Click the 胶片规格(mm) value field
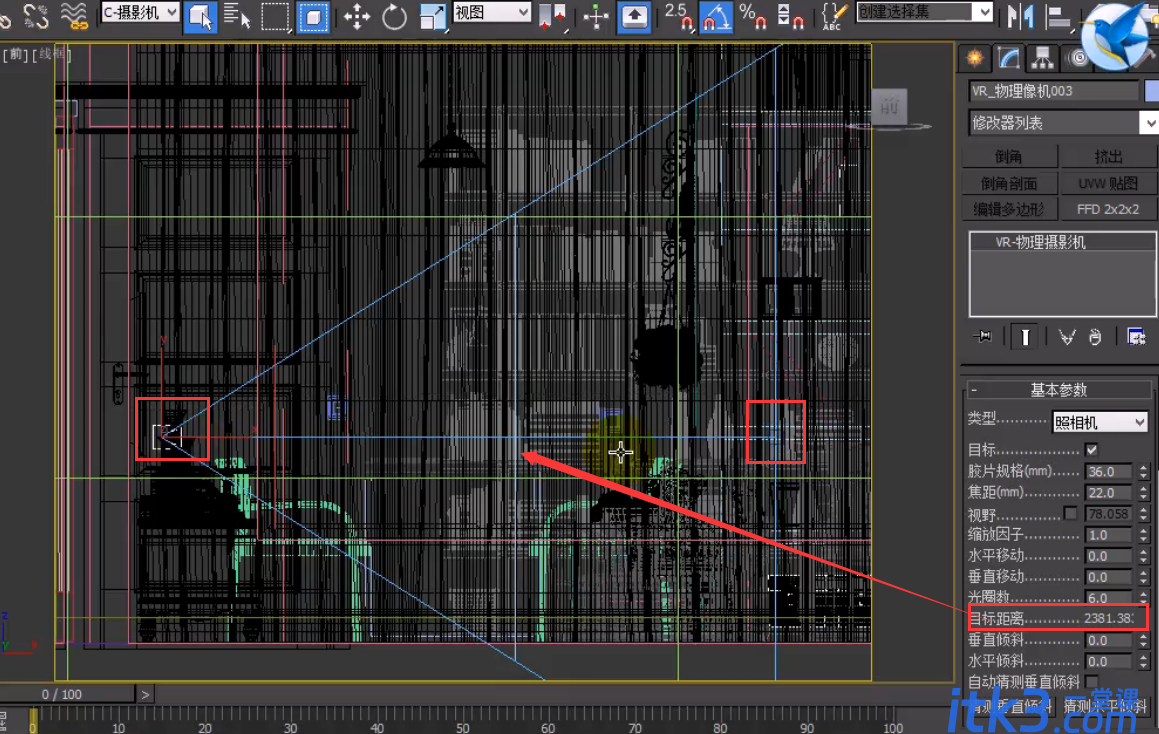Screen dimensions: 1159x734 [1109, 472]
